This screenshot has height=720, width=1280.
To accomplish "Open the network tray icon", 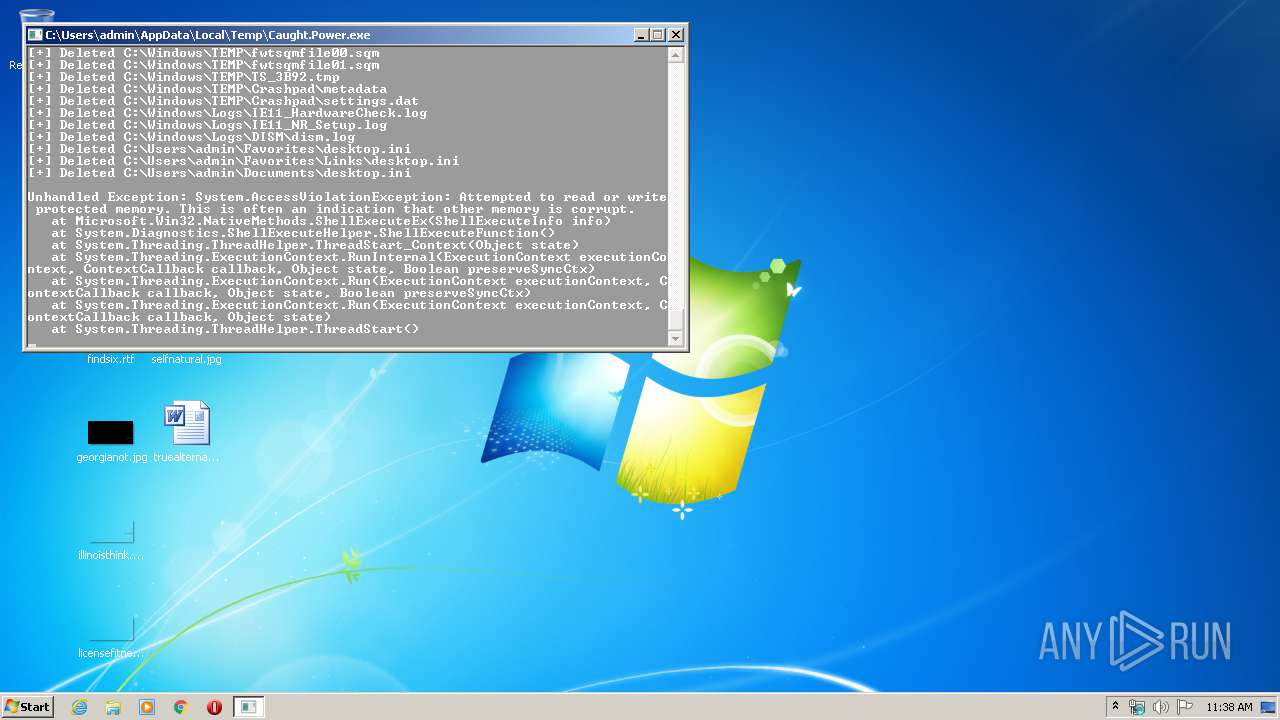I will coord(1137,707).
